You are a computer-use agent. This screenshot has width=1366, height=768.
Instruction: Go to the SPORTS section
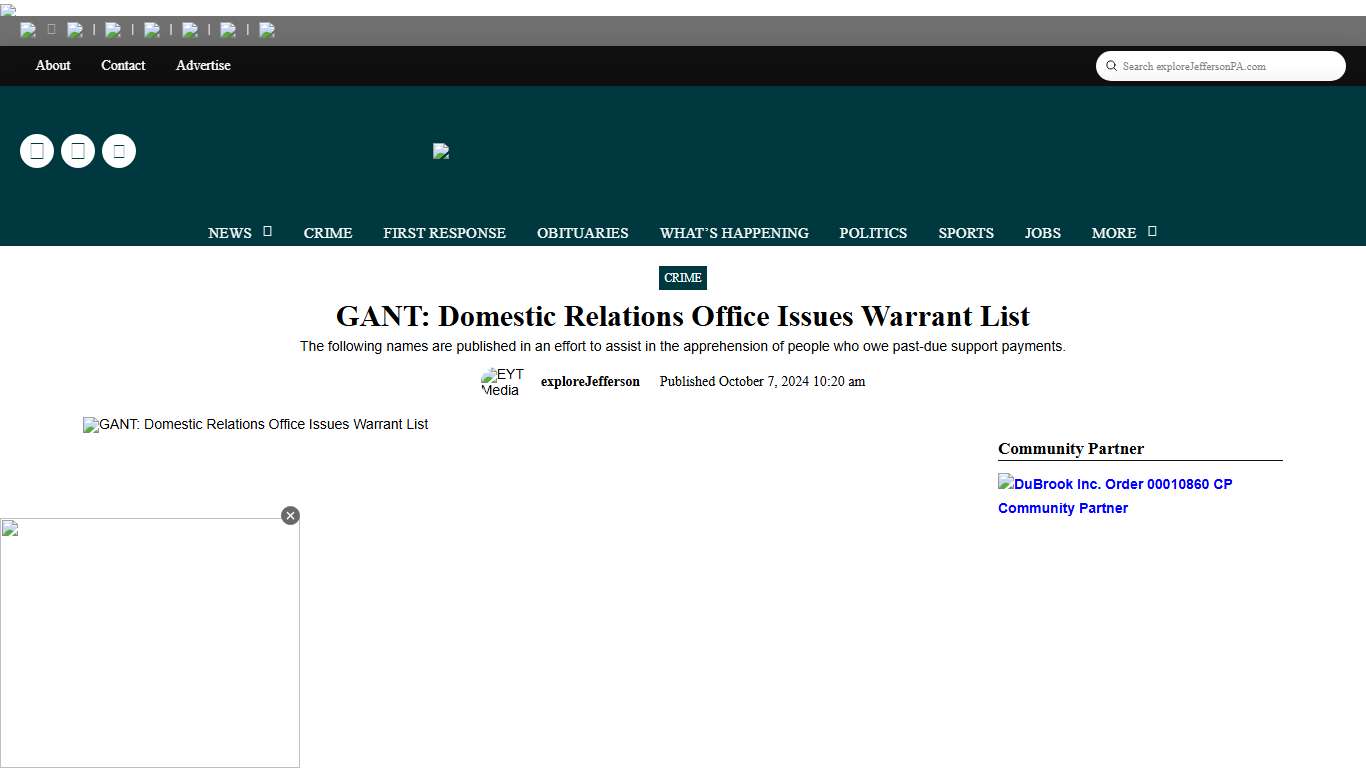965,233
